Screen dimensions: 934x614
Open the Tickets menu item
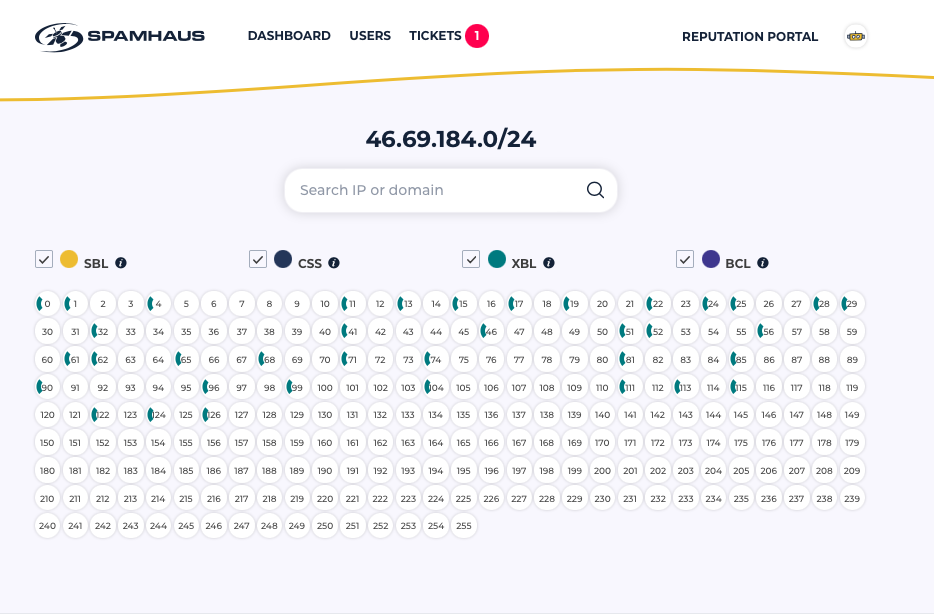point(435,36)
